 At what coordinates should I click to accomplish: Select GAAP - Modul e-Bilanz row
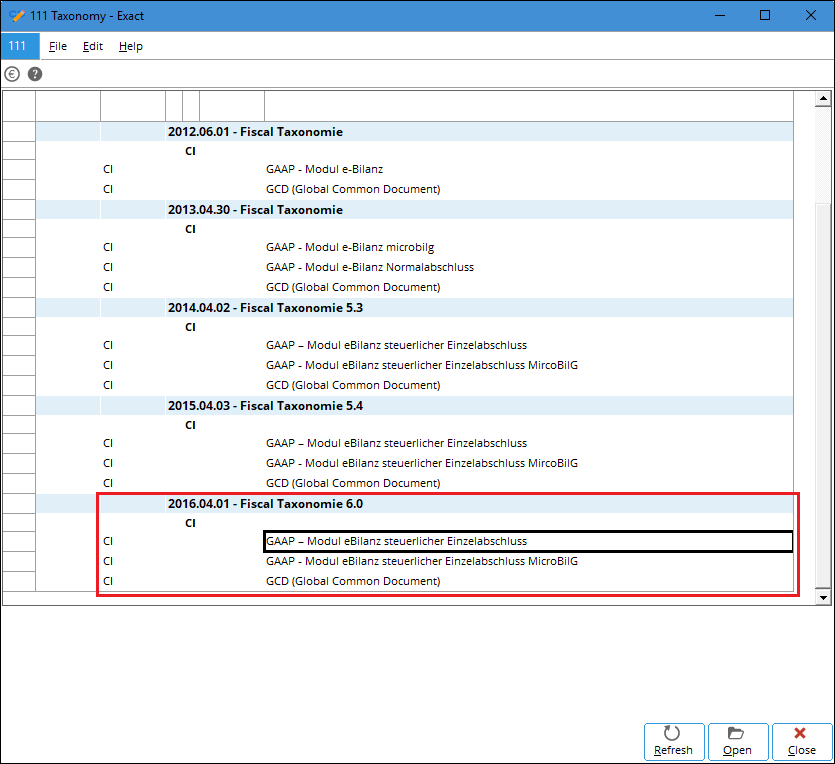tap(414, 169)
